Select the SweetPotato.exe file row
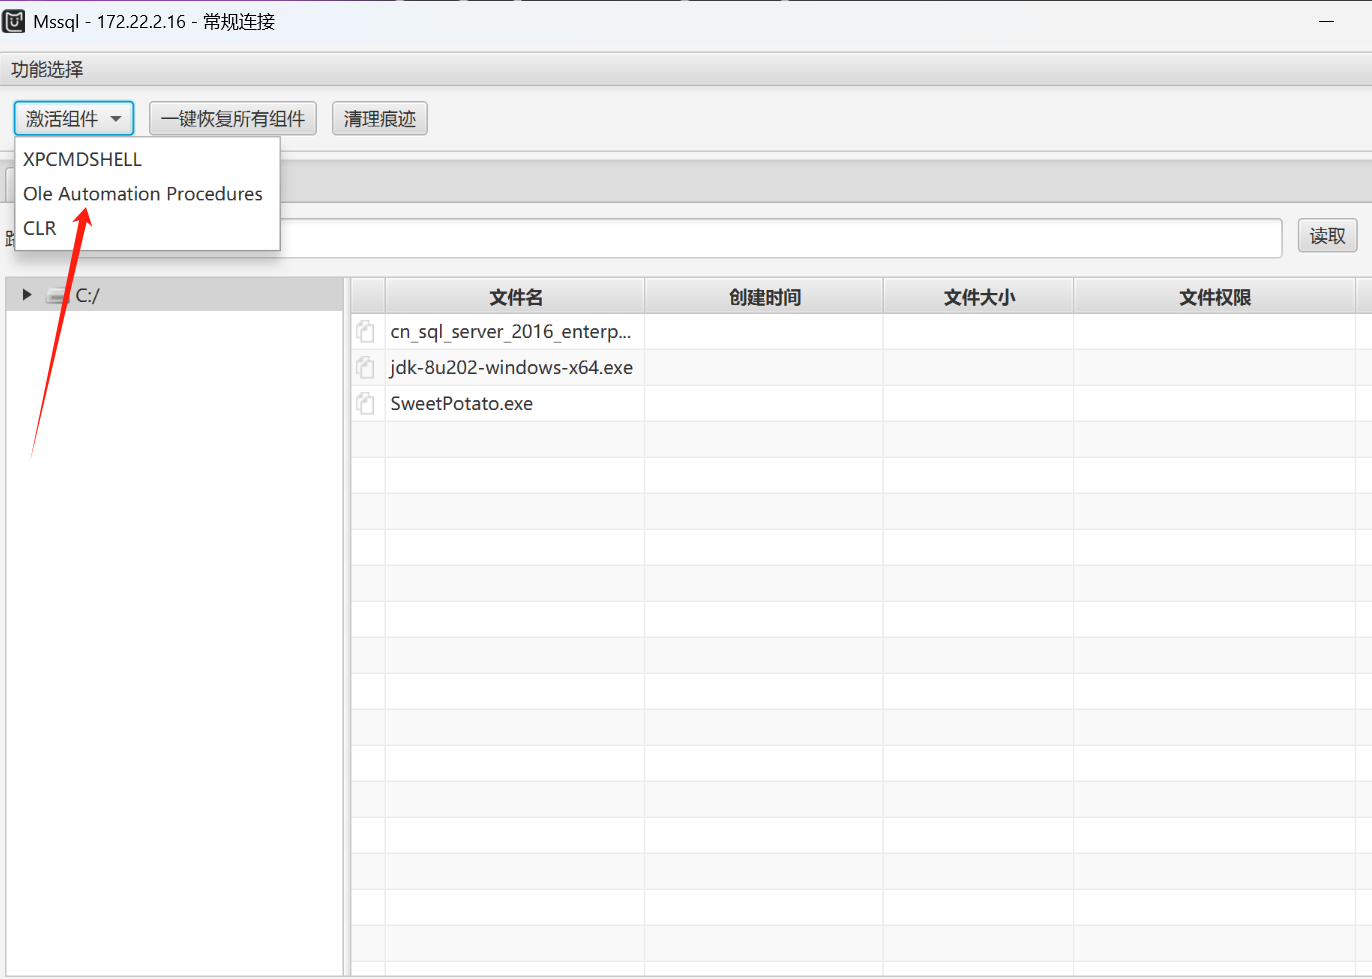The width and height of the screenshot is (1372, 979). pyautogui.click(x=462, y=404)
